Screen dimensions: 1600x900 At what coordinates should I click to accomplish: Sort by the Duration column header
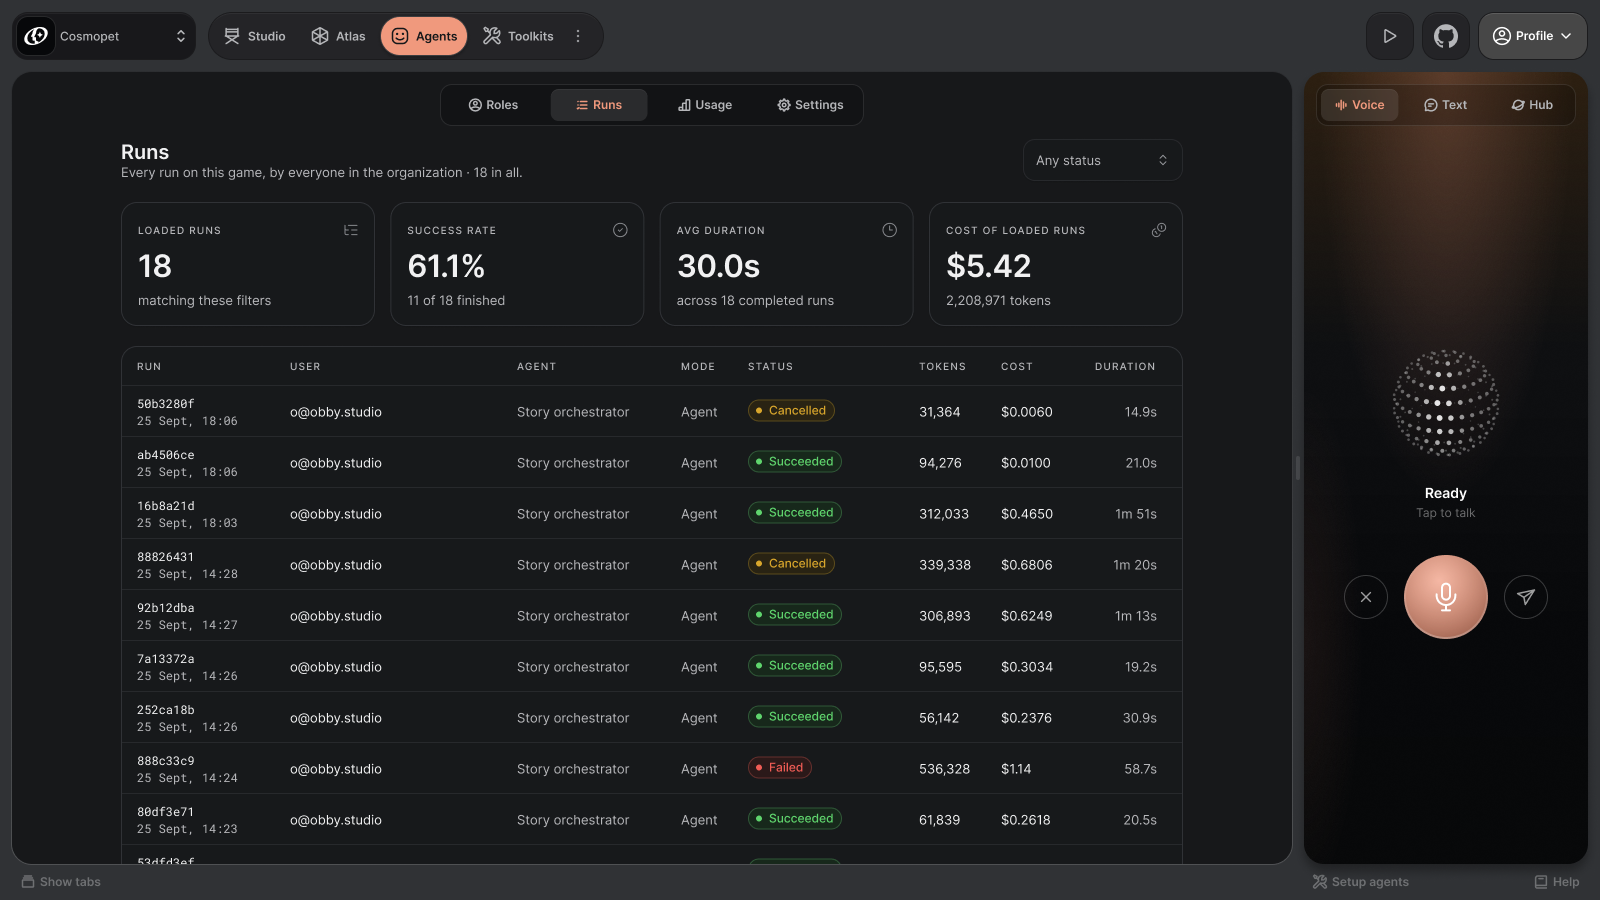coord(1125,367)
